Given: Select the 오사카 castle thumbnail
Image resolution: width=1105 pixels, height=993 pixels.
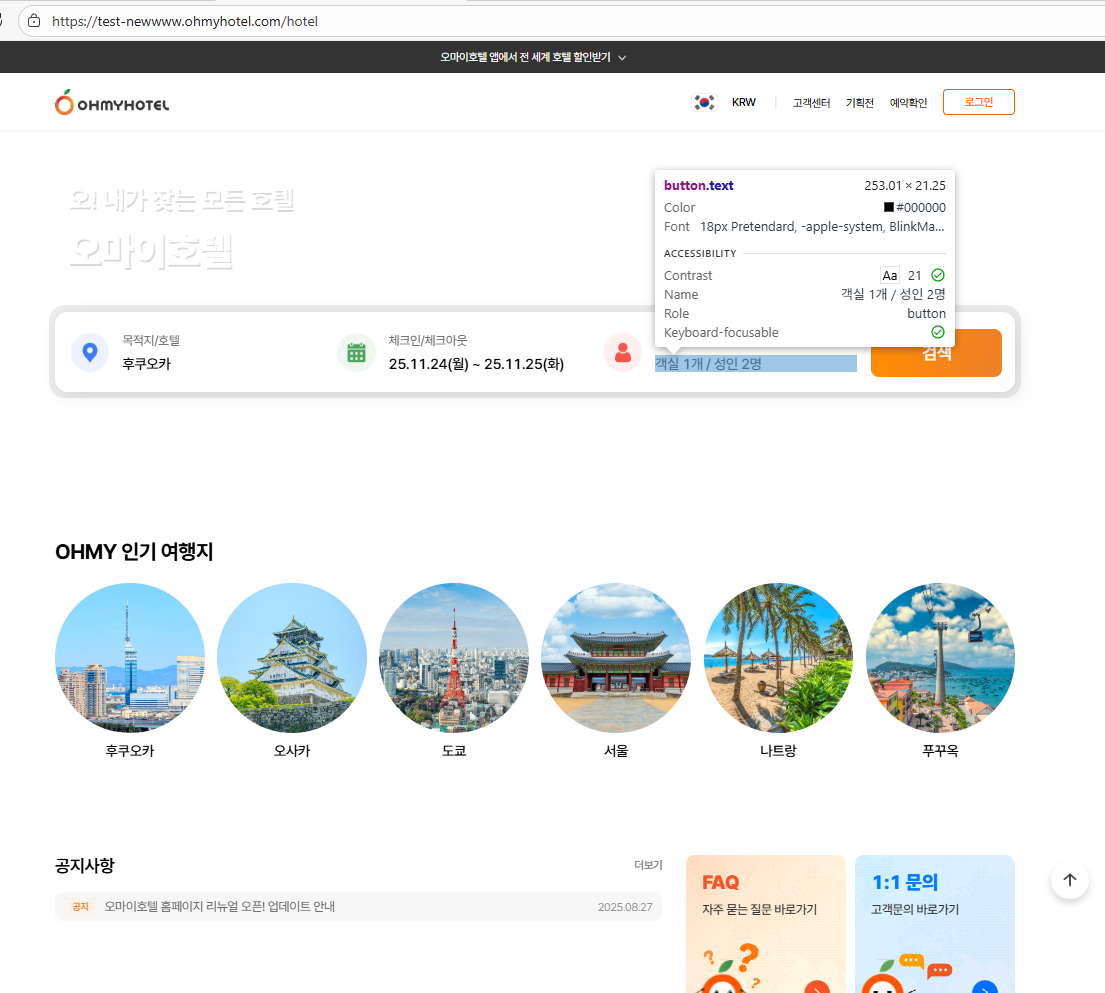Looking at the screenshot, I should click(292, 658).
